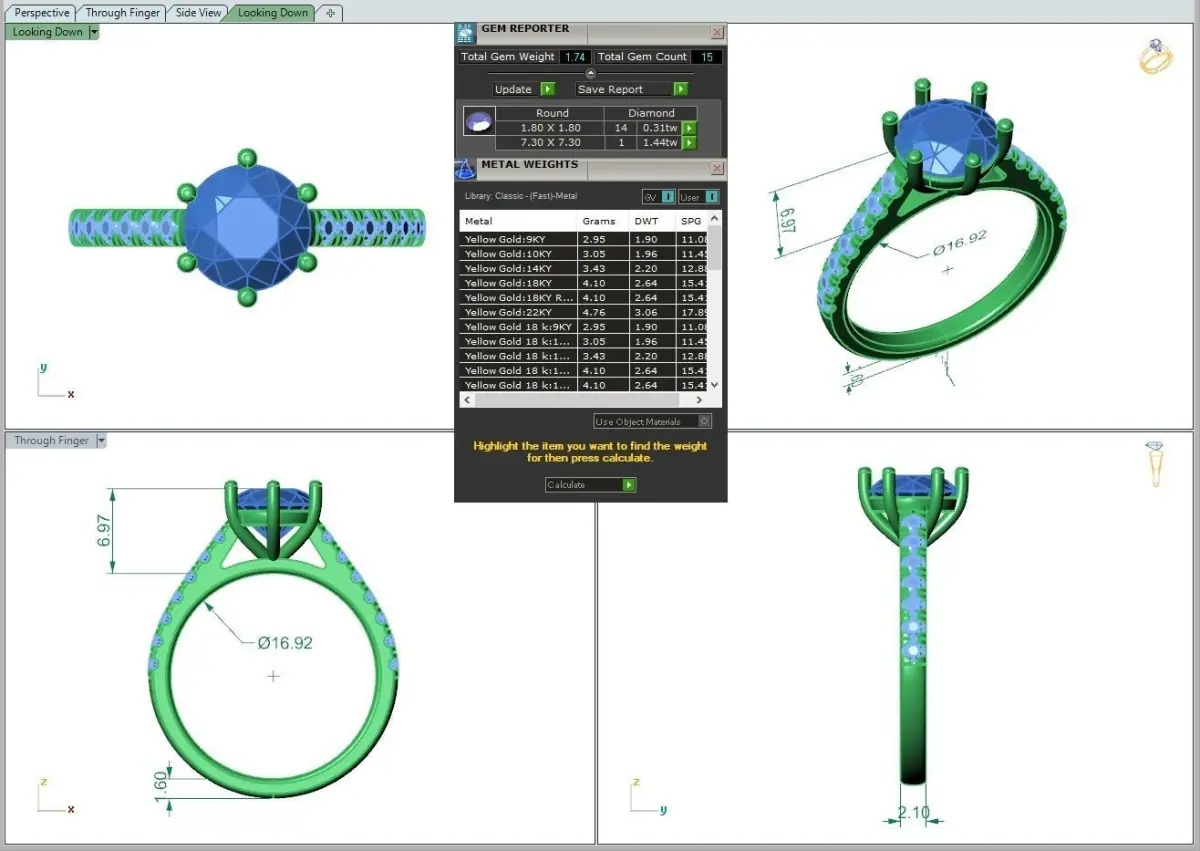The height and width of the screenshot is (851, 1200).
Task: Select the Yellow Gold:18KY R... row
Action: (584, 298)
